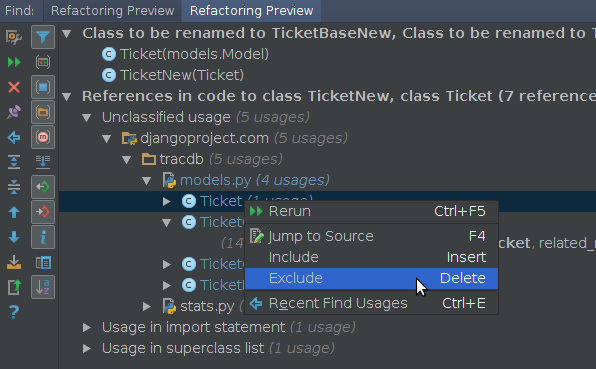The width and height of the screenshot is (596, 369).
Task: Switch to the first Refactoring Preview tab
Action: 113,11
